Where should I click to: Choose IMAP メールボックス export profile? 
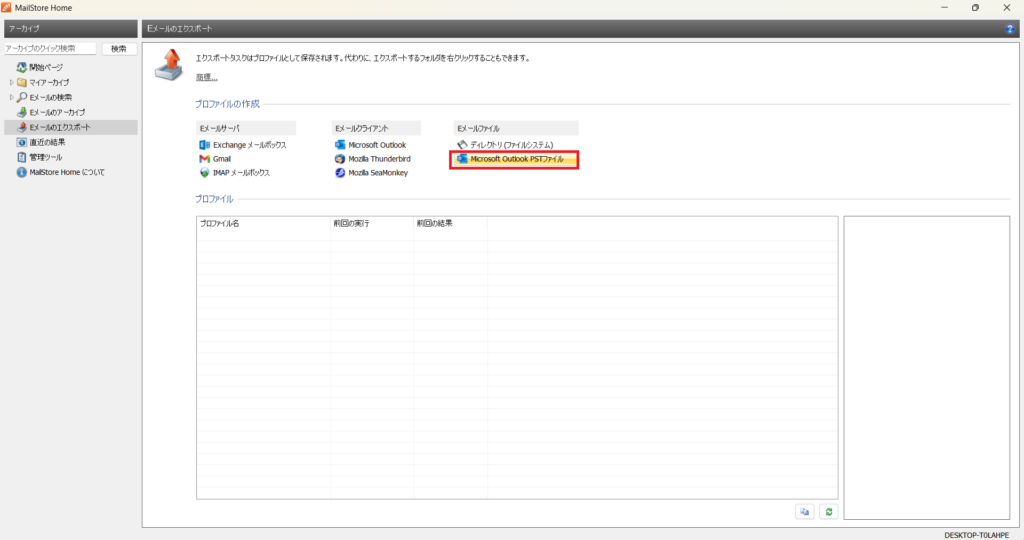point(241,173)
